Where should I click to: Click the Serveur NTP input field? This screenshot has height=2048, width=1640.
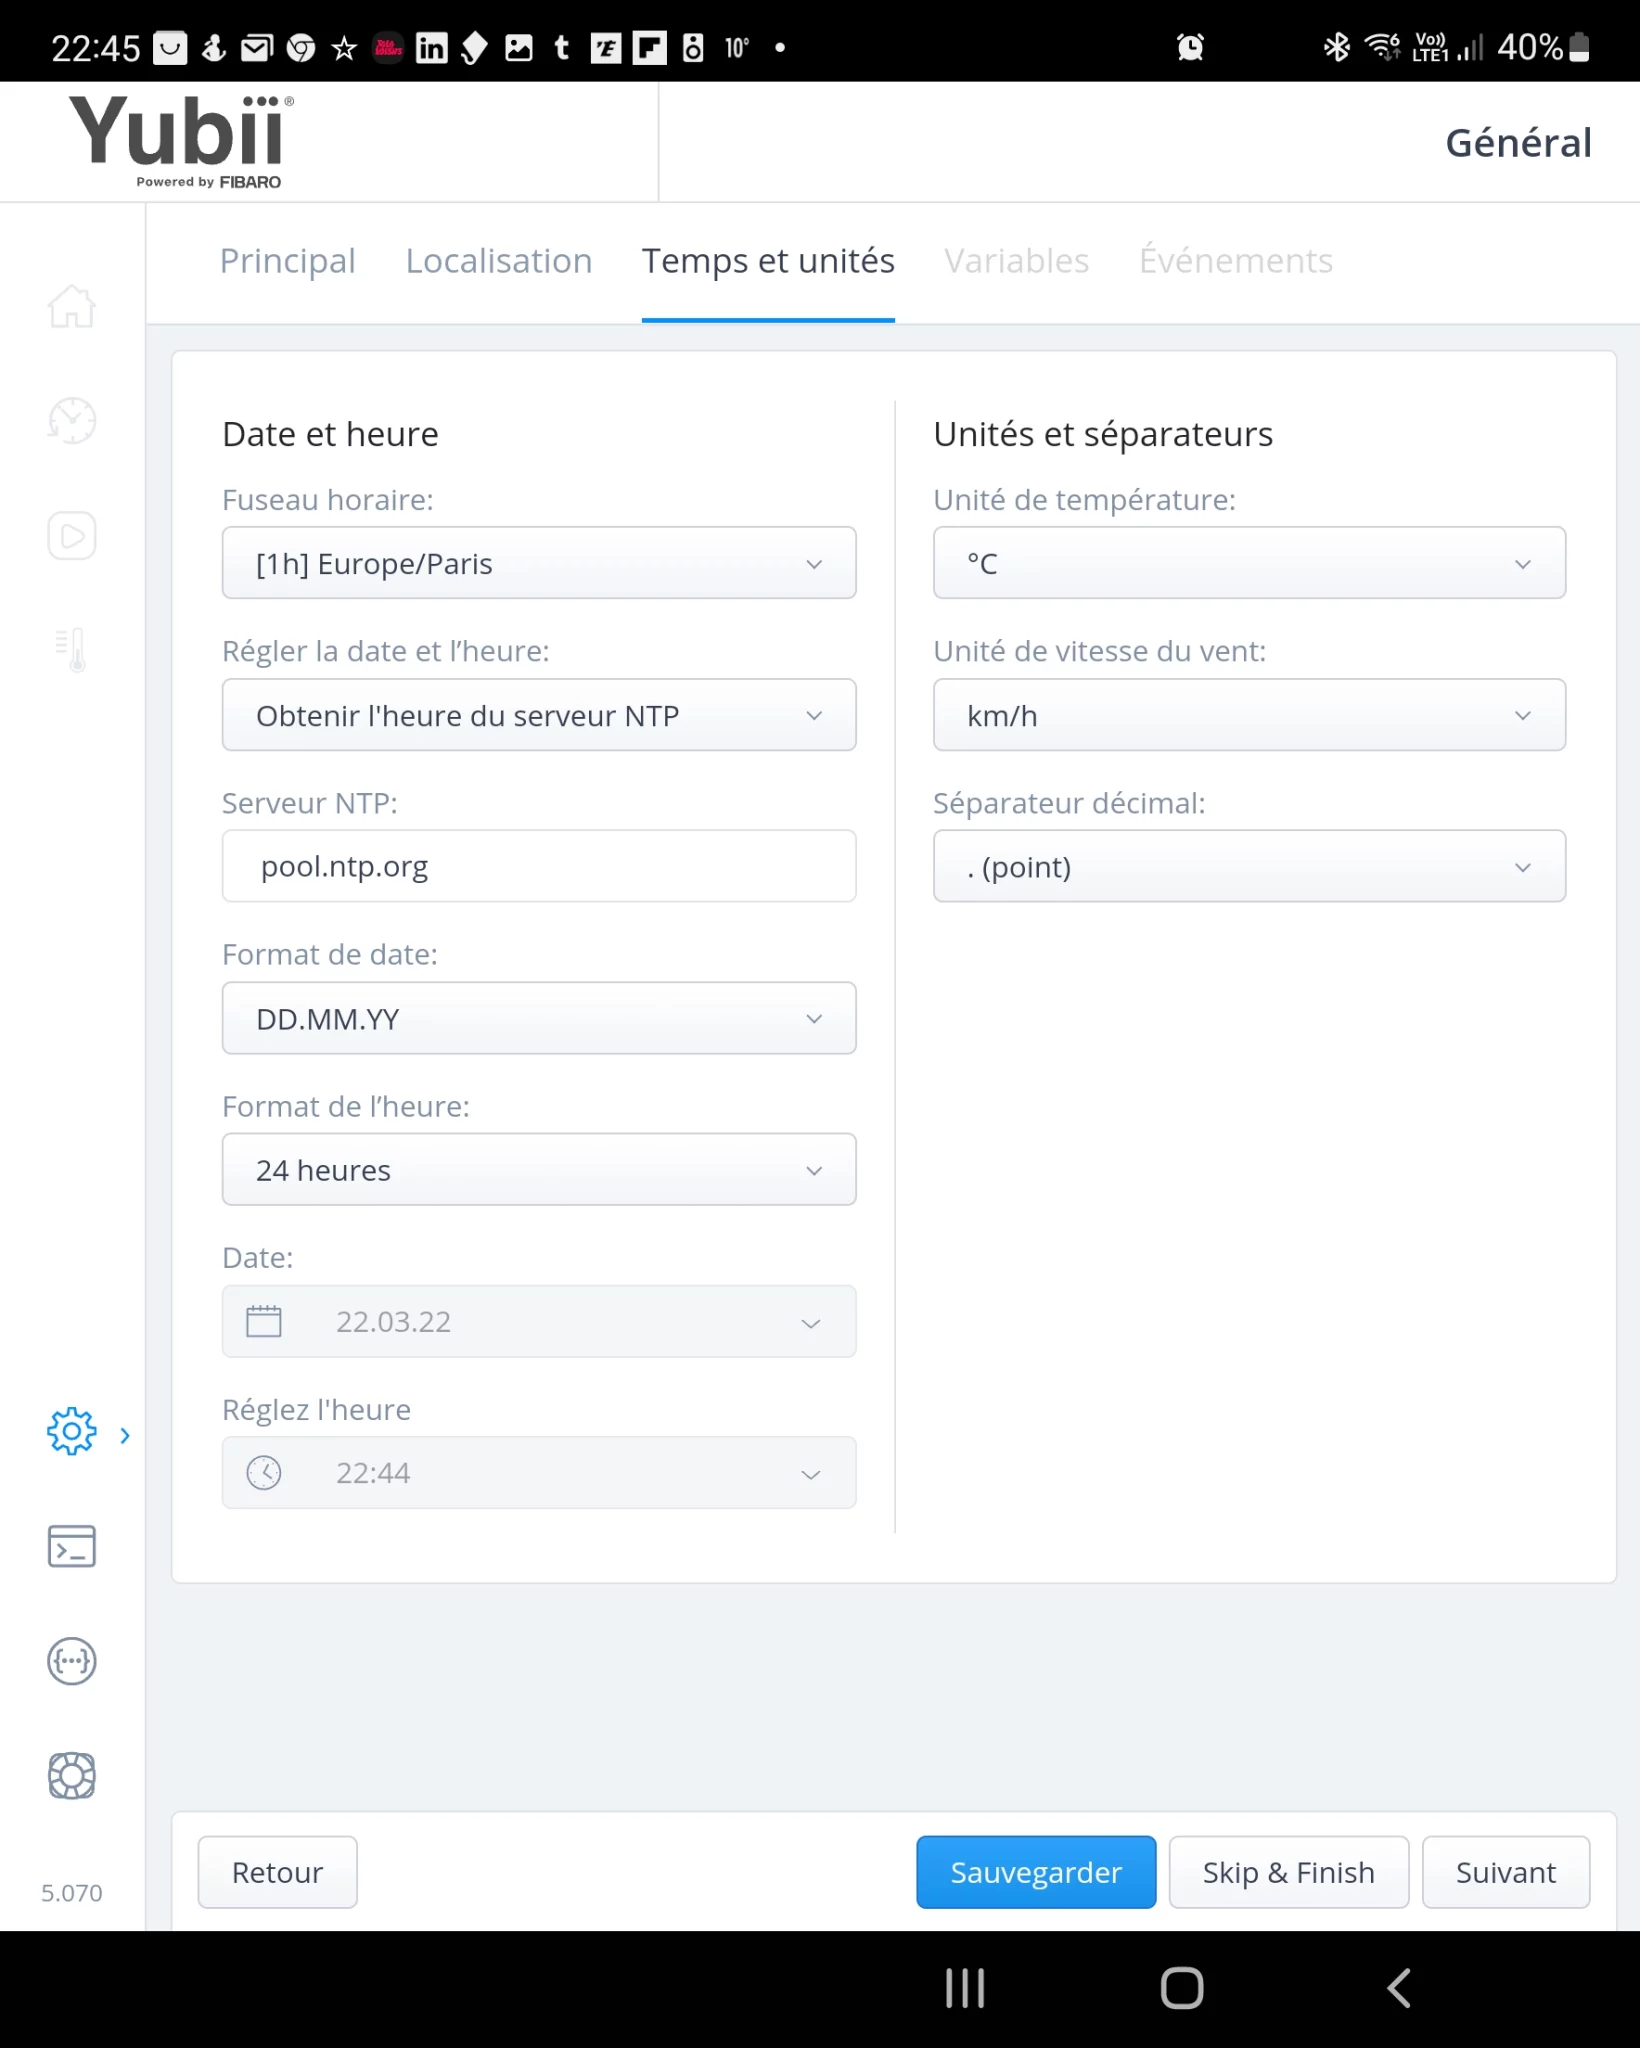539,866
